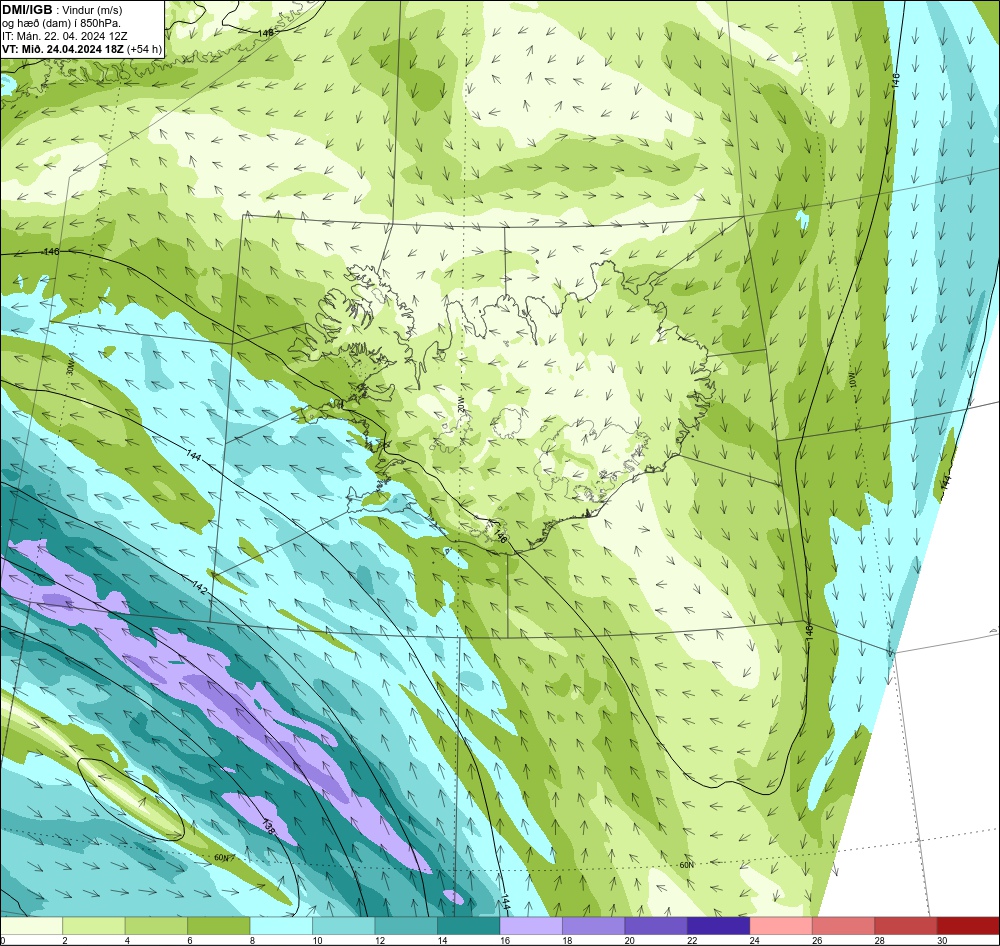Click the legend scale number '20'

point(629,940)
